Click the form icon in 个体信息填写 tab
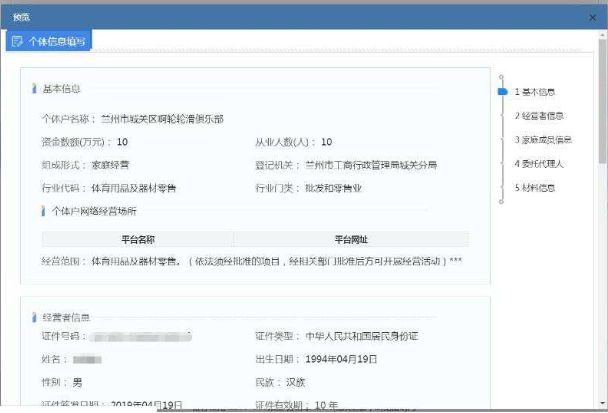Image resolution: width=608 pixels, height=413 pixels. 17,41
